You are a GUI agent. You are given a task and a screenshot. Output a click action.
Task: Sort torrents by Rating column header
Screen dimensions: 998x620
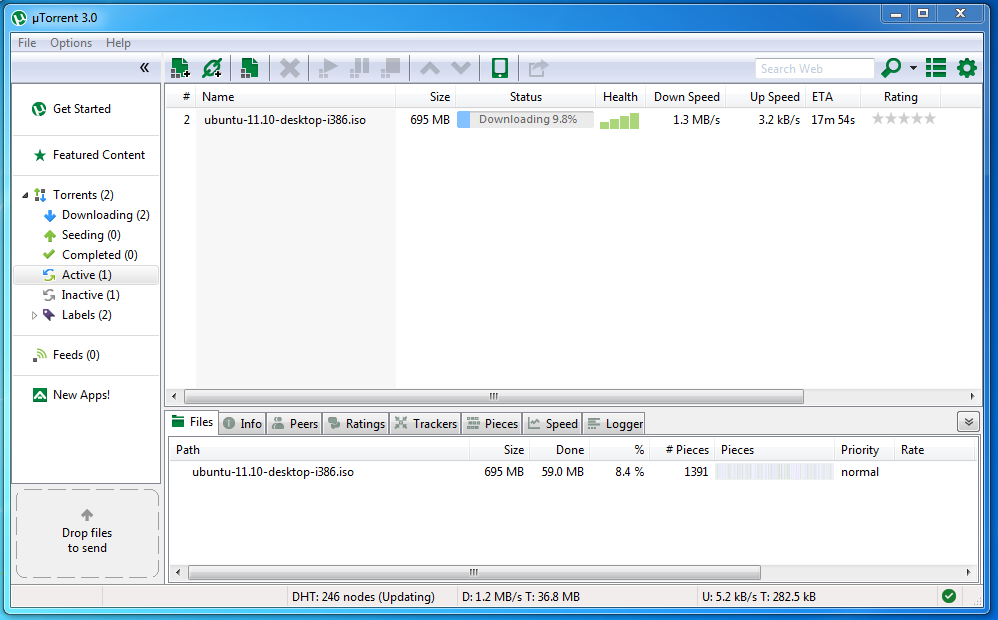point(900,97)
